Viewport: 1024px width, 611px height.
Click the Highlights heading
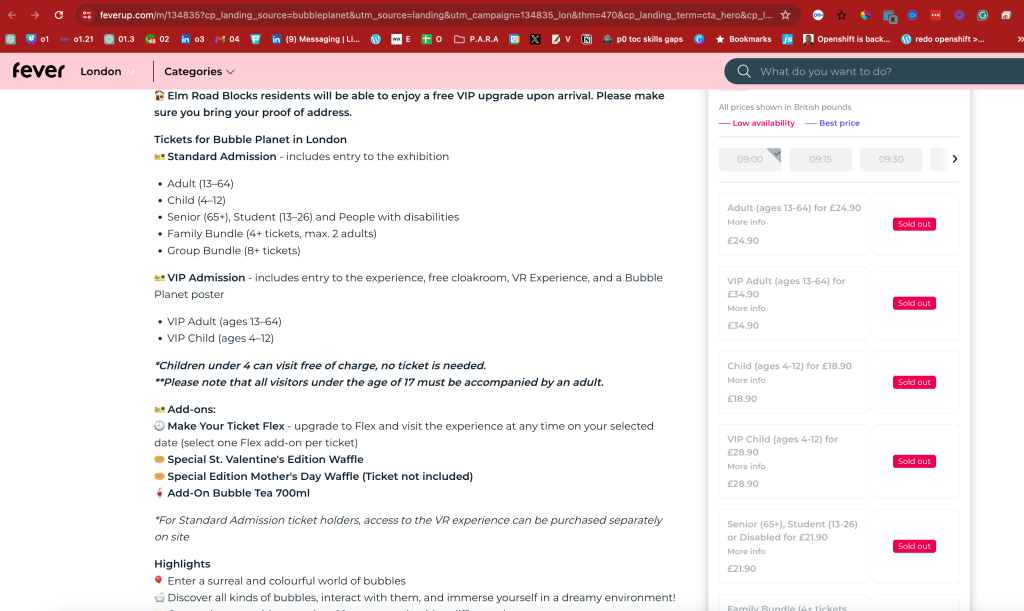(182, 564)
